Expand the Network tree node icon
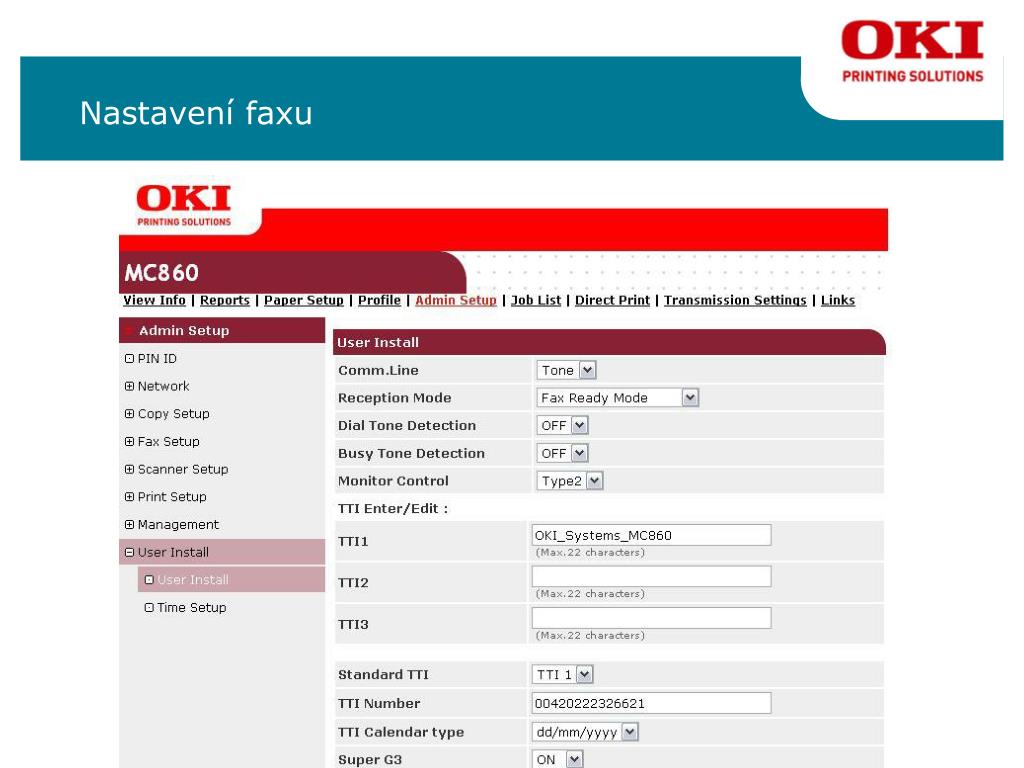The image size is (1024, 768). (x=129, y=386)
